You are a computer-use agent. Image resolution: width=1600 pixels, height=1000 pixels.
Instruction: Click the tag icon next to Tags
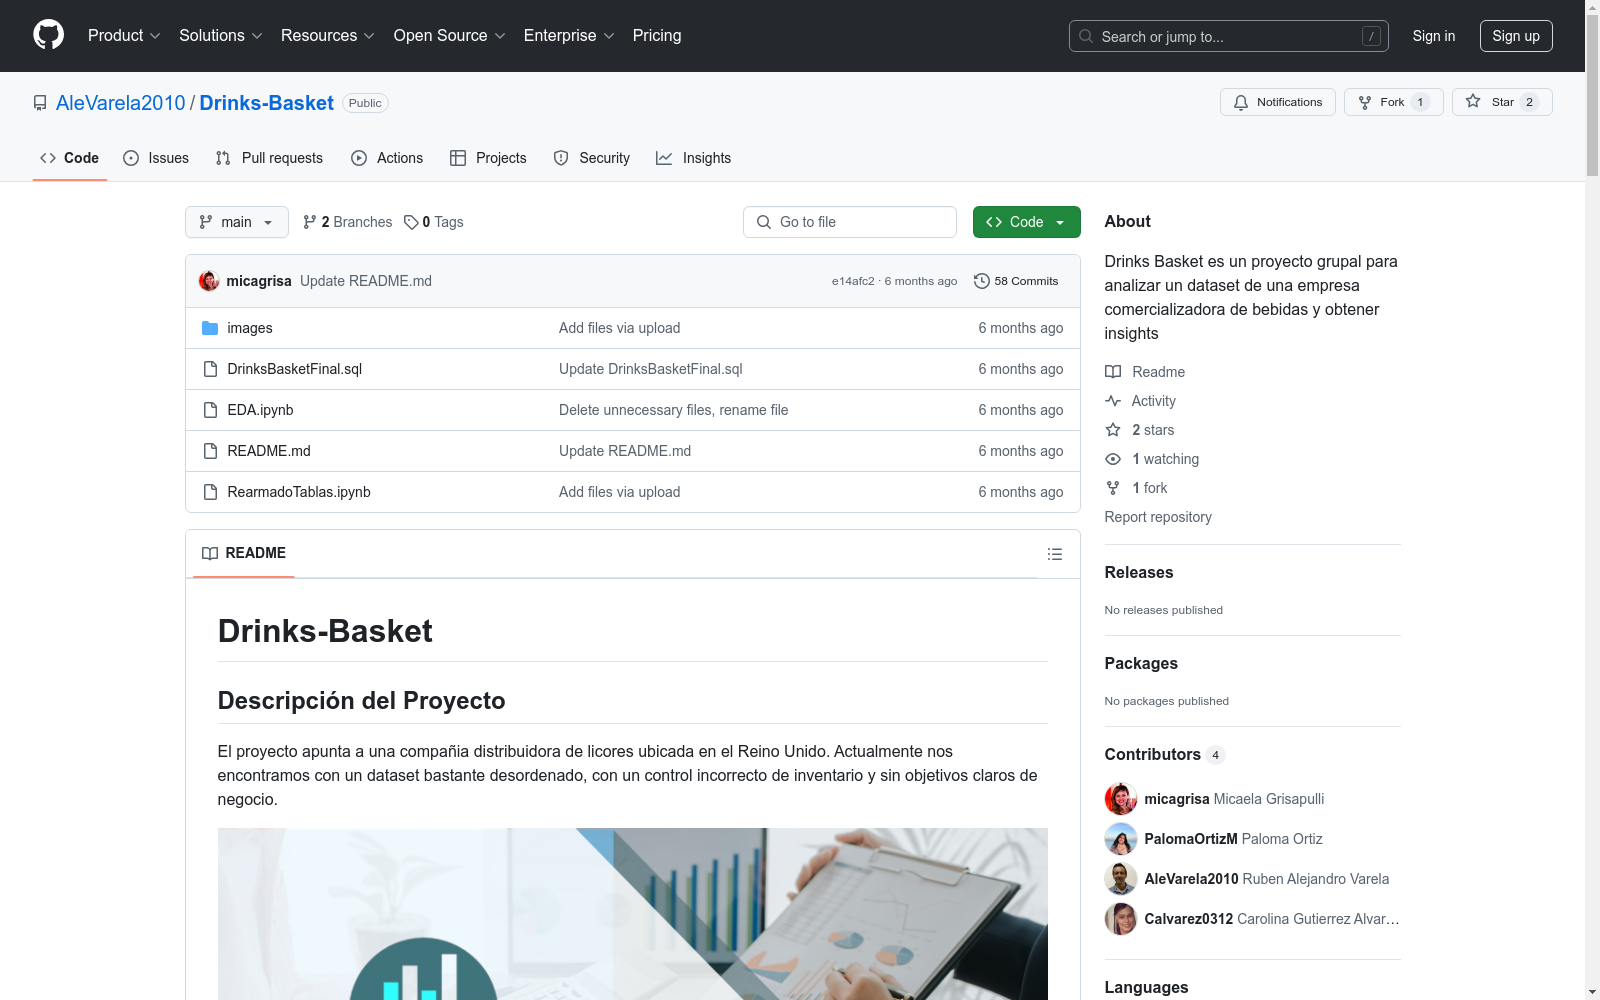click(411, 222)
